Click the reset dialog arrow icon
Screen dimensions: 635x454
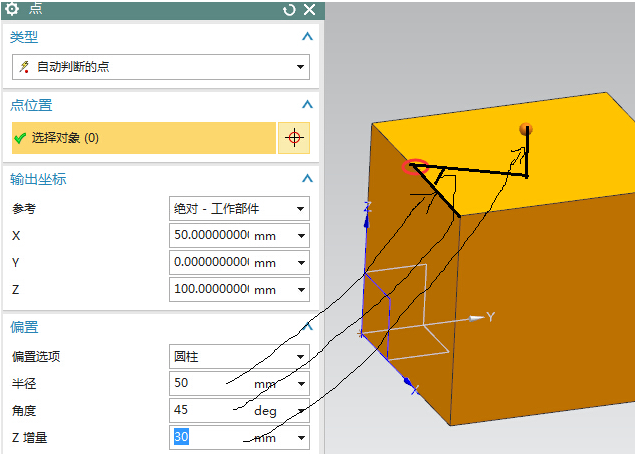click(290, 9)
